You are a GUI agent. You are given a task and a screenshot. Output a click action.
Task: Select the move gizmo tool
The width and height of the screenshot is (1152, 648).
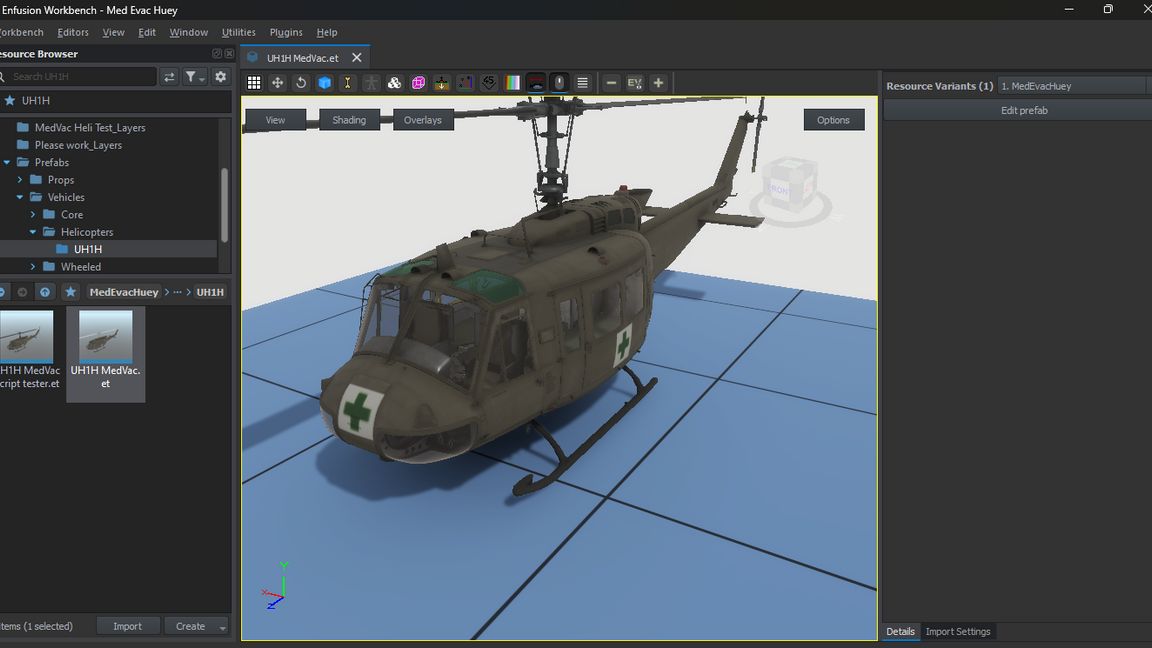[x=278, y=83]
